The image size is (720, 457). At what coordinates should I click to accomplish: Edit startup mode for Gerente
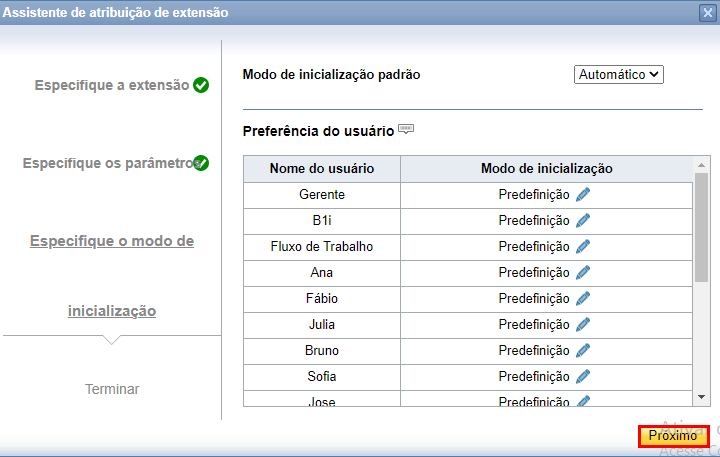point(583,195)
